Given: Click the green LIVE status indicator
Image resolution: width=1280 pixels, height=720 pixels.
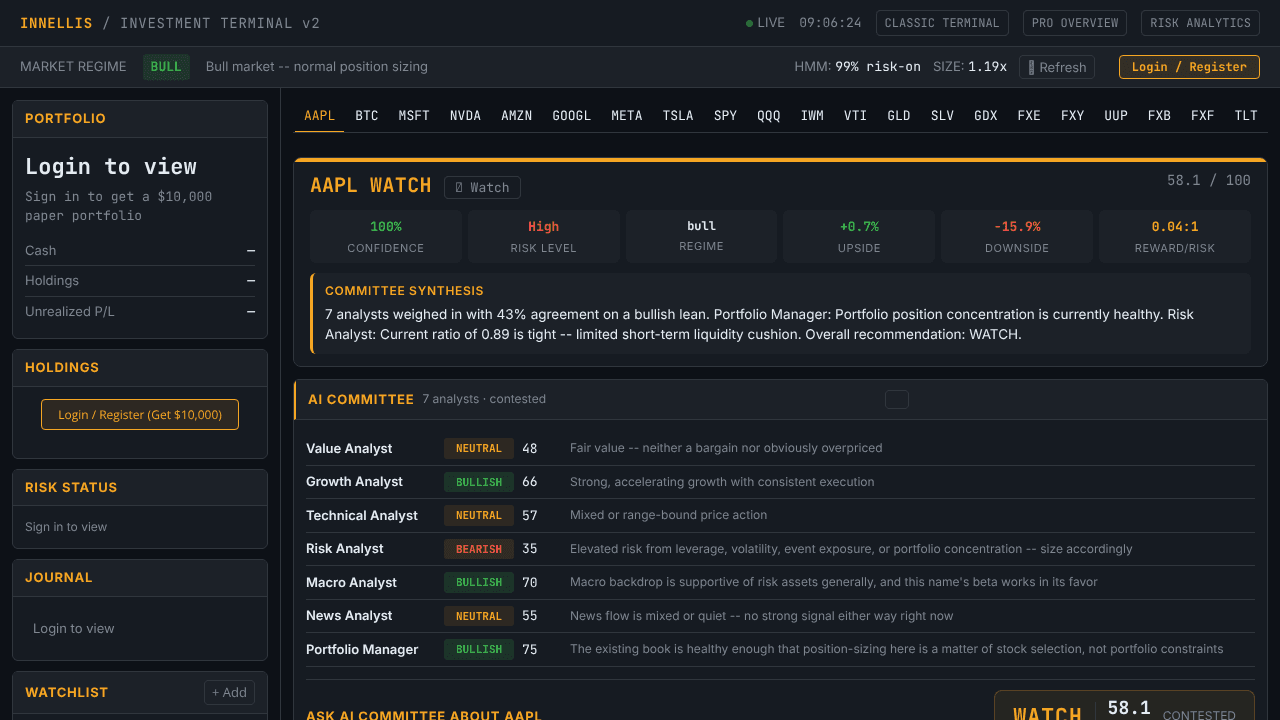Looking at the screenshot, I should (765, 23).
